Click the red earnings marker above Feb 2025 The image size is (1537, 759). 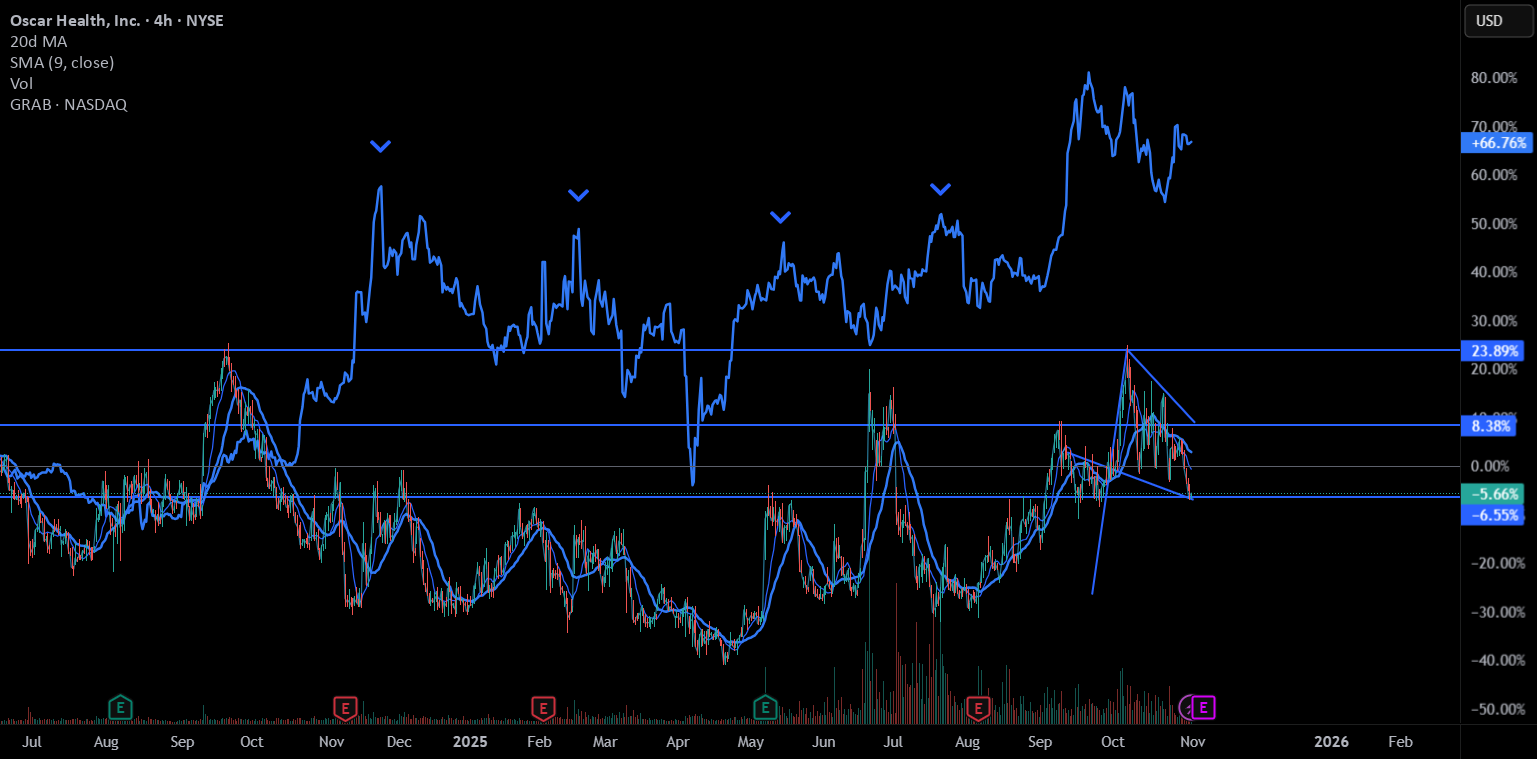pos(543,708)
